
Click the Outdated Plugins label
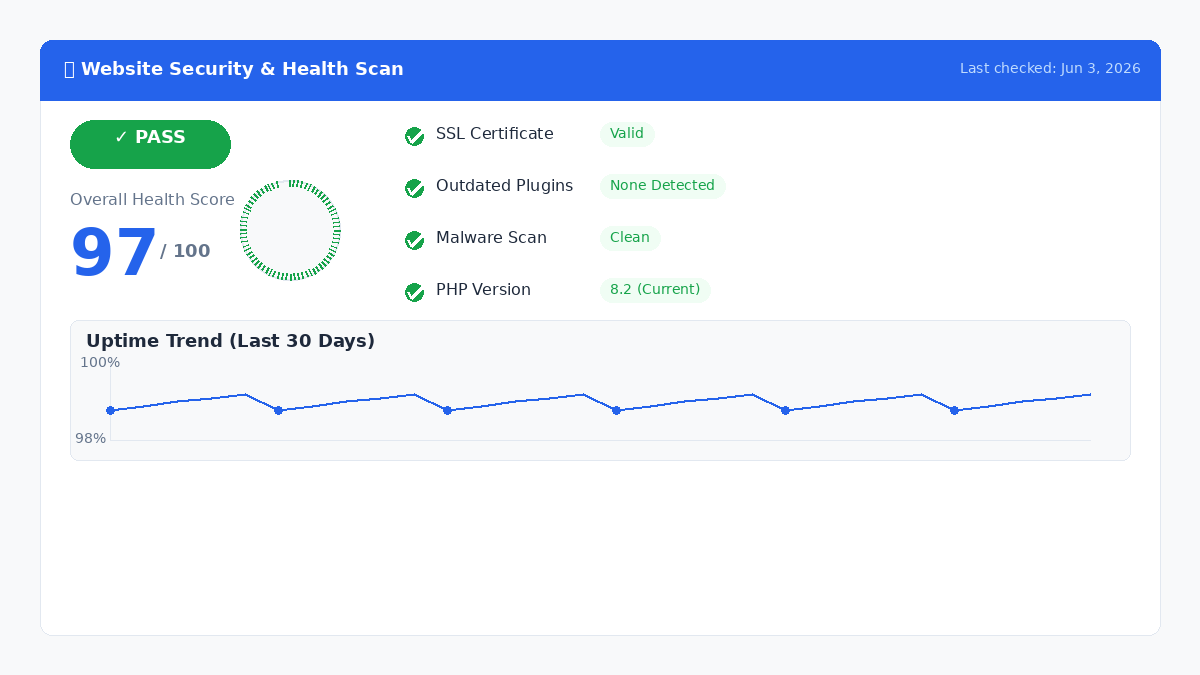(x=504, y=186)
